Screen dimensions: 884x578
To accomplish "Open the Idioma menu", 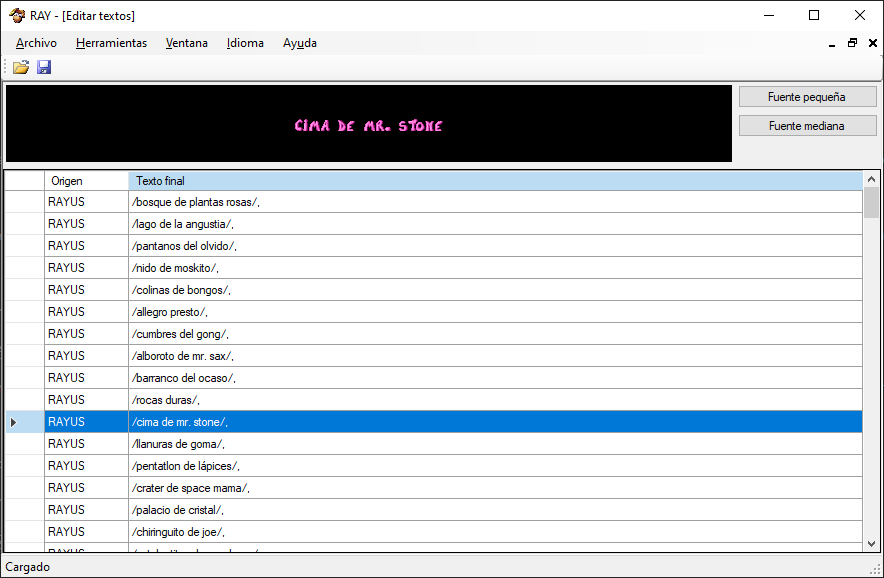I will (x=245, y=43).
